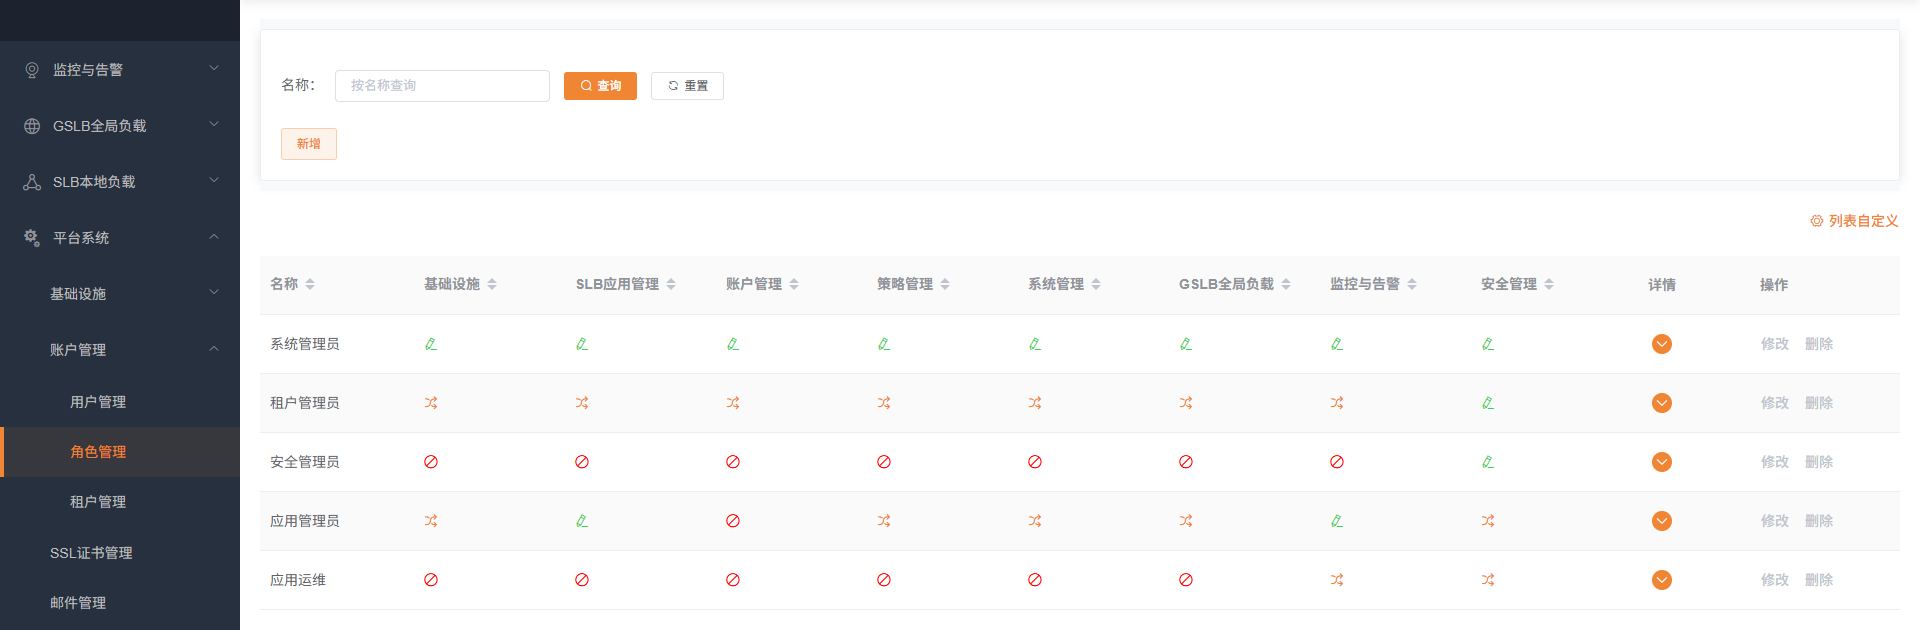The image size is (1920, 630).
Task: Click 应用运维 安全管理 shuffle icon
Action: point(1488,580)
